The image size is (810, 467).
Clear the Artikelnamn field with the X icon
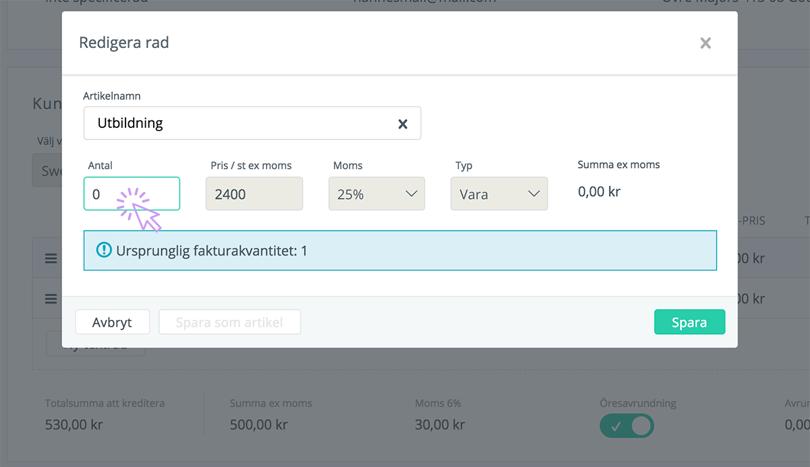[x=403, y=124]
